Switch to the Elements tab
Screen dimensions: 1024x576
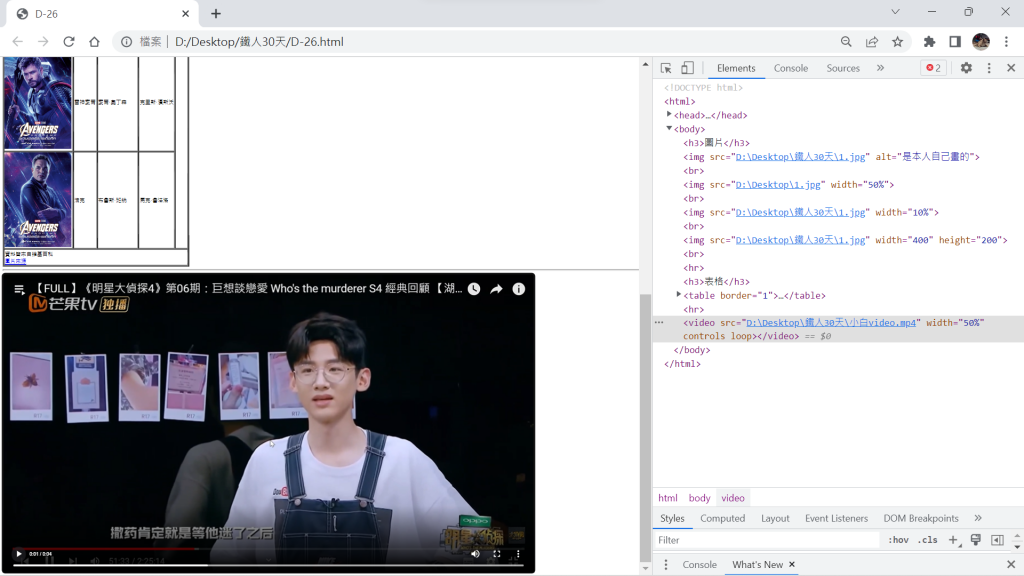click(x=736, y=68)
